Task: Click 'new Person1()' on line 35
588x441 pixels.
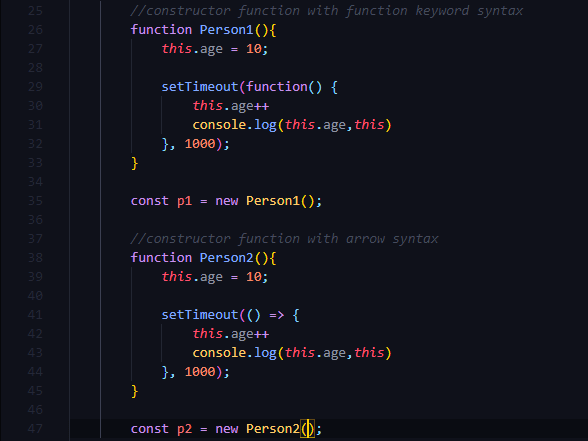Action: click(265, 201)
